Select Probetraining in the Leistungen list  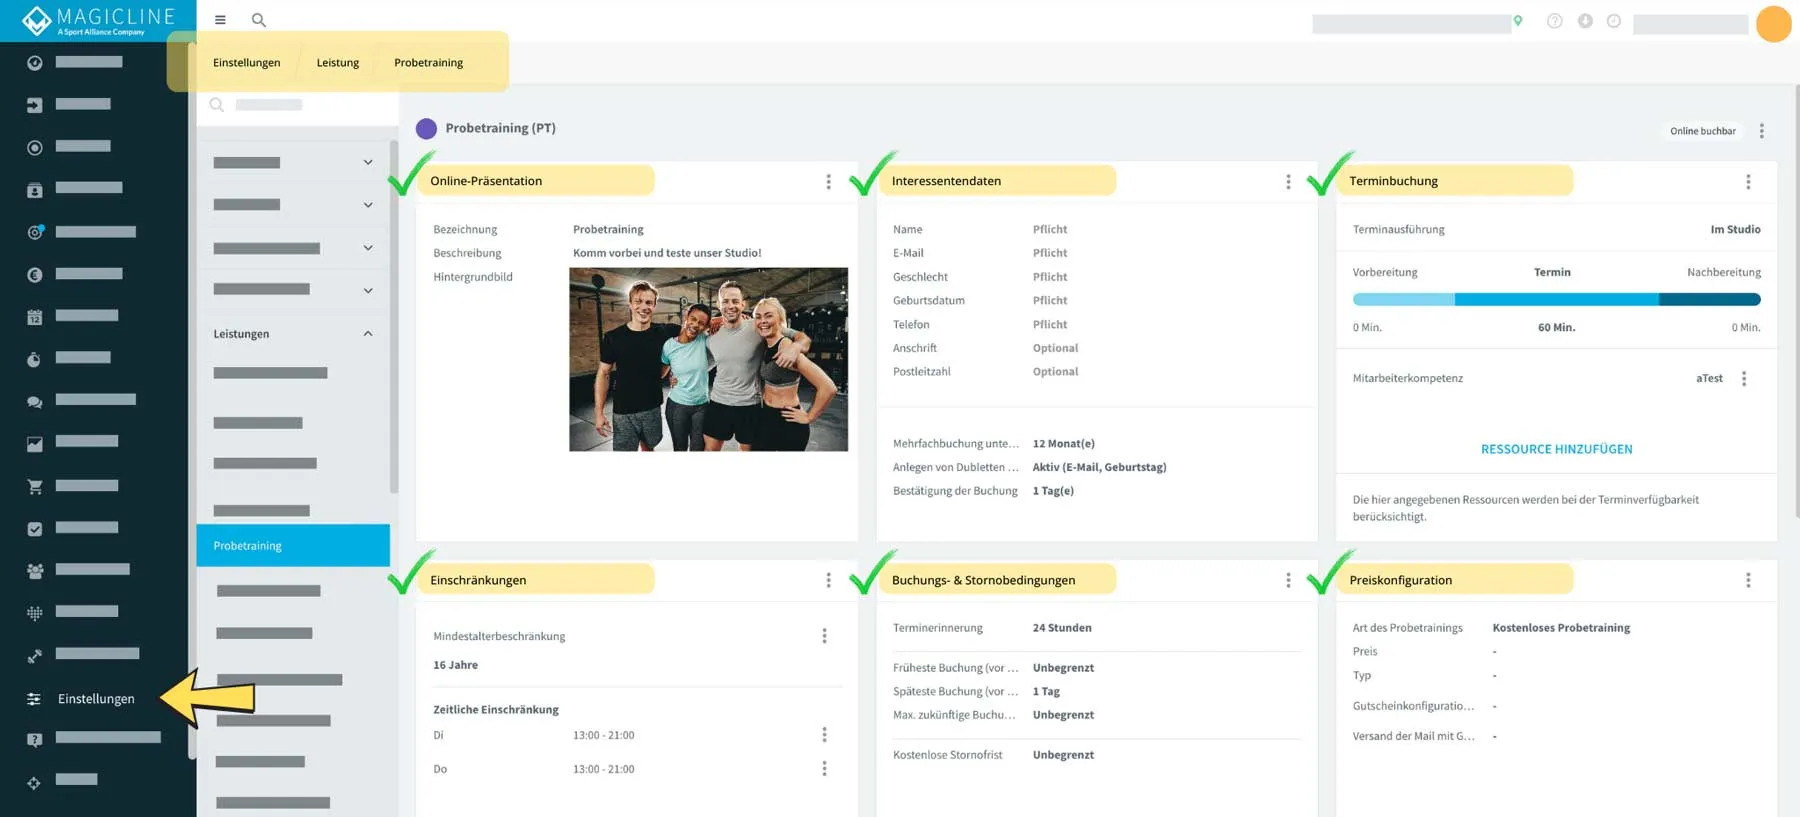(x=293, y=546)
